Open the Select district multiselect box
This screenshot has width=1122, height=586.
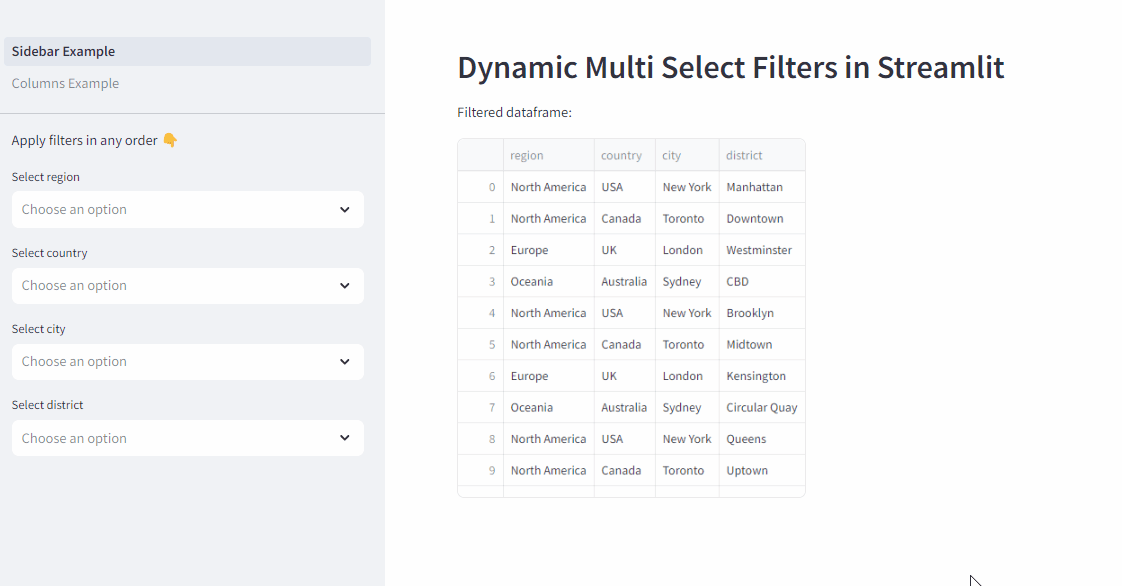187,438
